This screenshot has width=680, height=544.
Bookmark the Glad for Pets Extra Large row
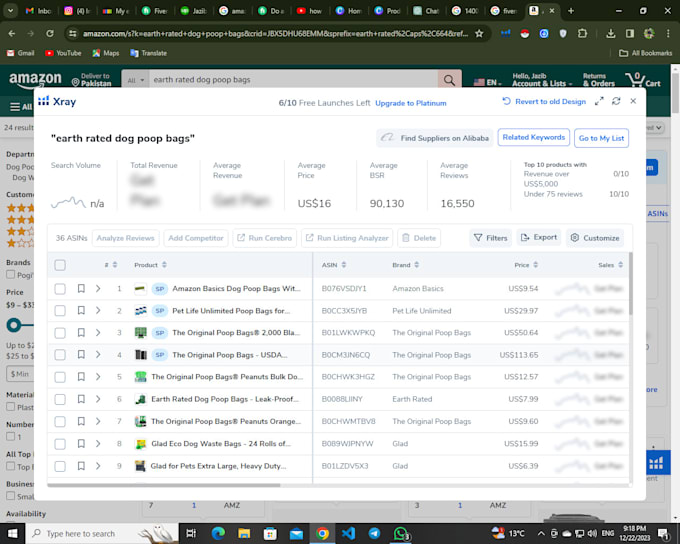tap(81, 466)
